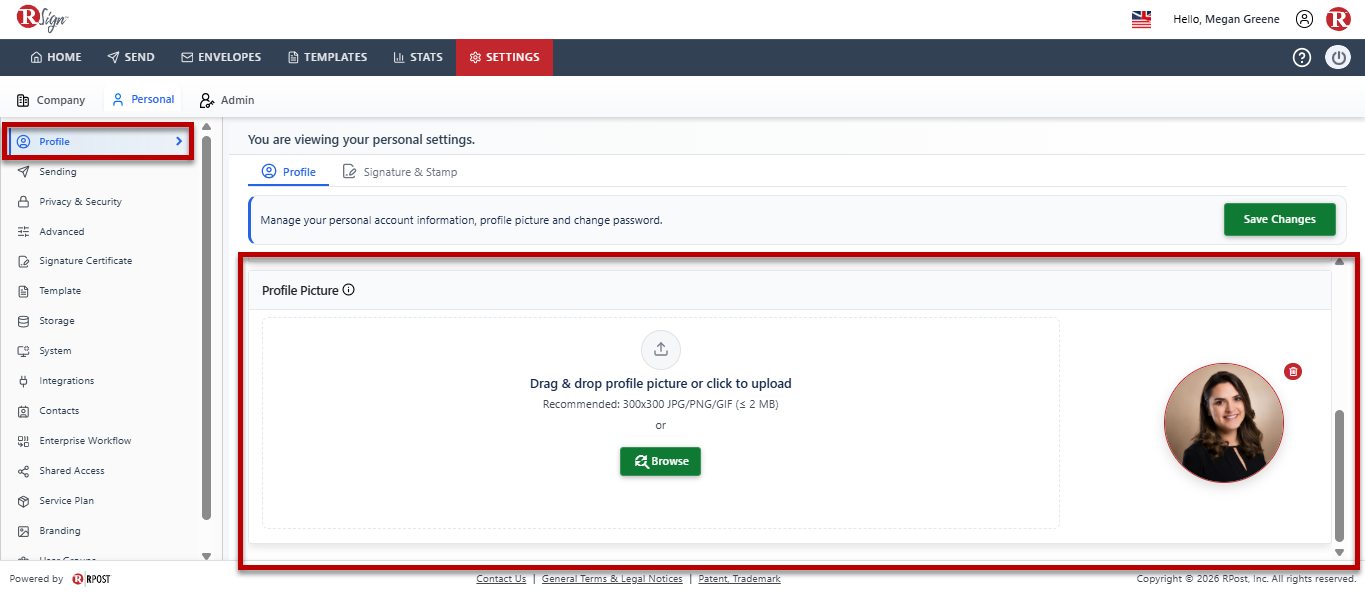Open Contacts in the sidebar
This screenshot has width=1365, height=592.
[x=59, y=411]
